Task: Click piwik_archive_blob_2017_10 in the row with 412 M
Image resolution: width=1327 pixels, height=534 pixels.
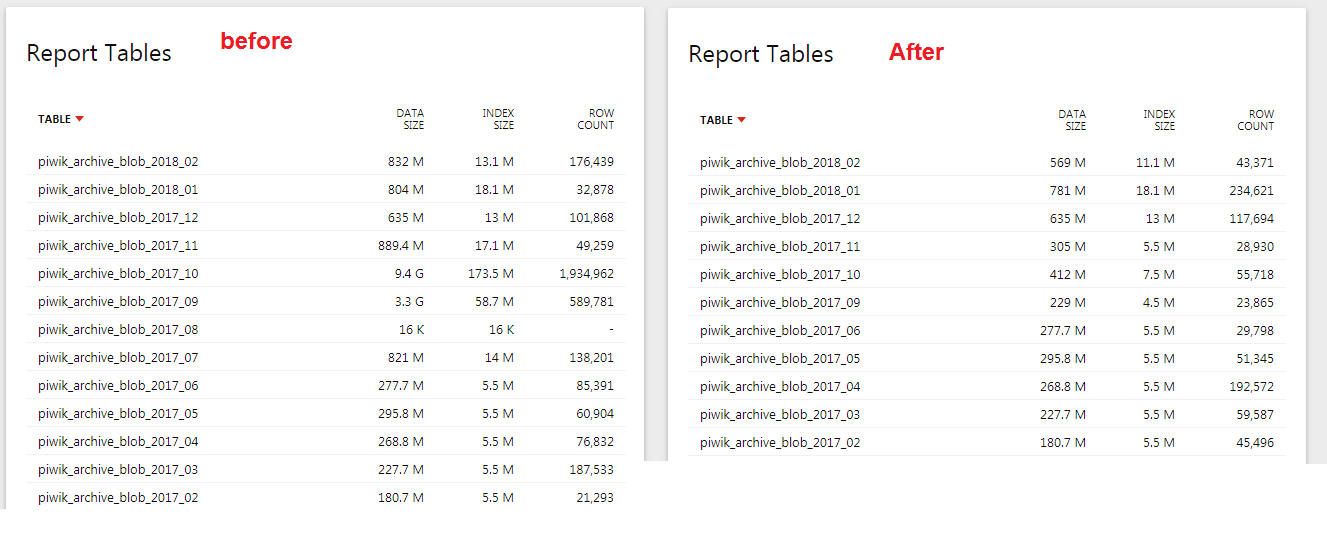Action: 780,274
